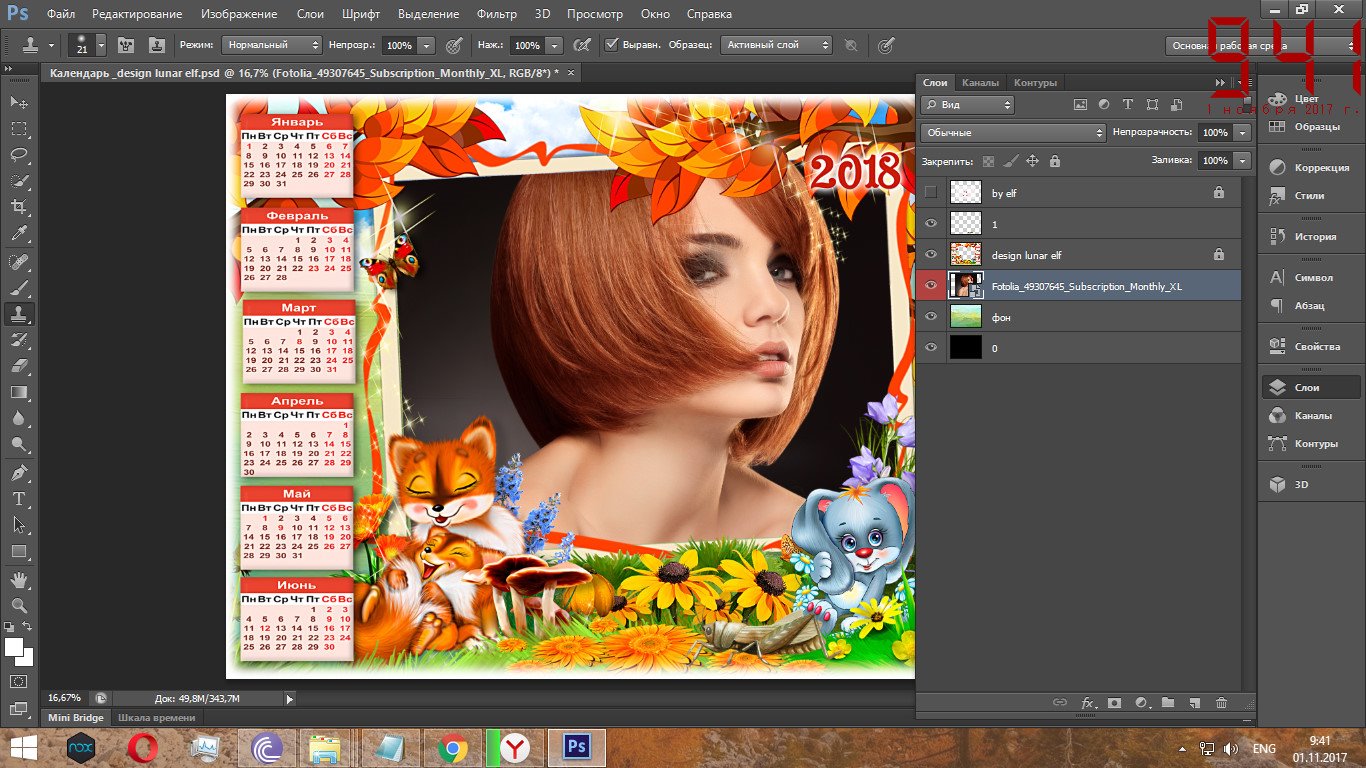The image size is (1366, 768).
Task: Uncheck the 'Выравн.' checkbox
Action: pos(612,45)
